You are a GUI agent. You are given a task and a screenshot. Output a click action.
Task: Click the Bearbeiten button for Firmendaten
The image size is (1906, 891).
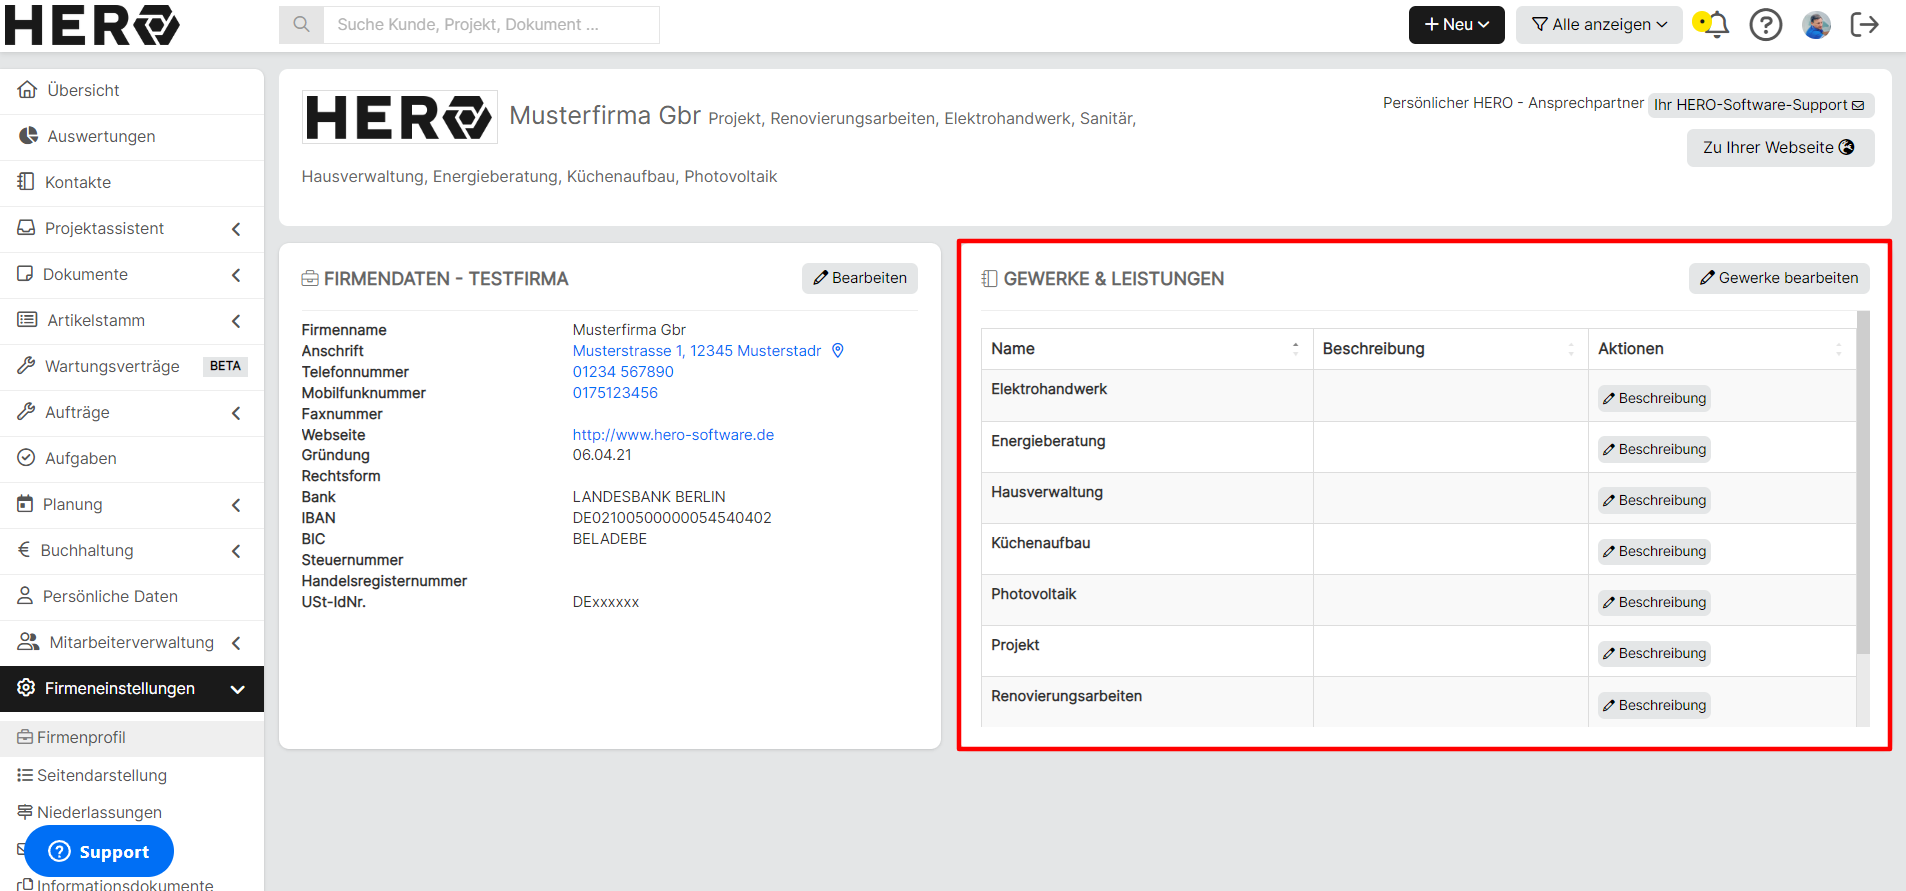click(860, 278)
